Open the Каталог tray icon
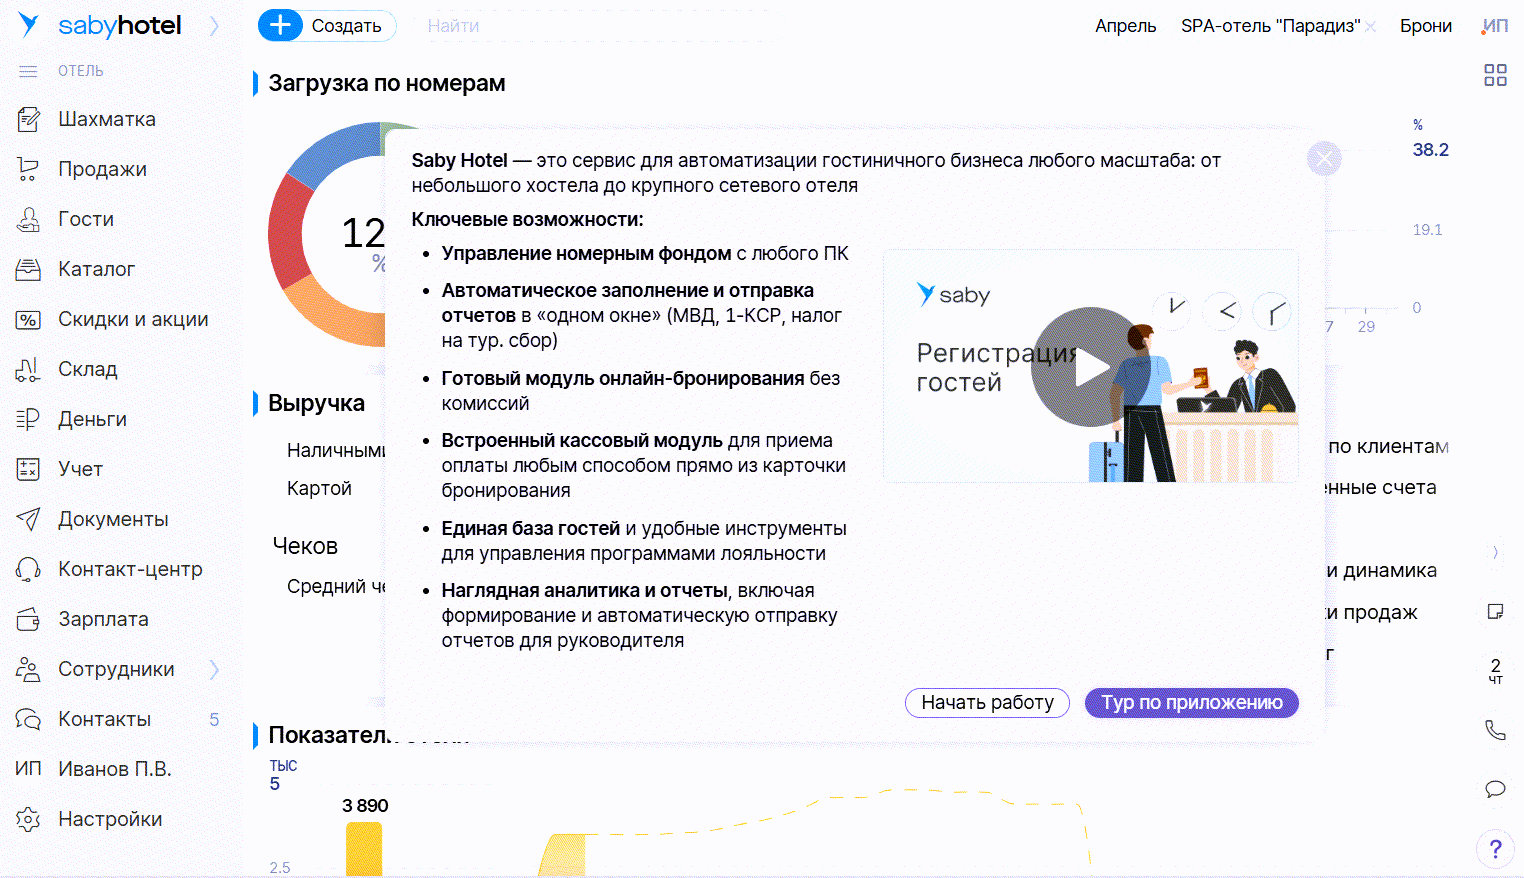 (28, 269)
